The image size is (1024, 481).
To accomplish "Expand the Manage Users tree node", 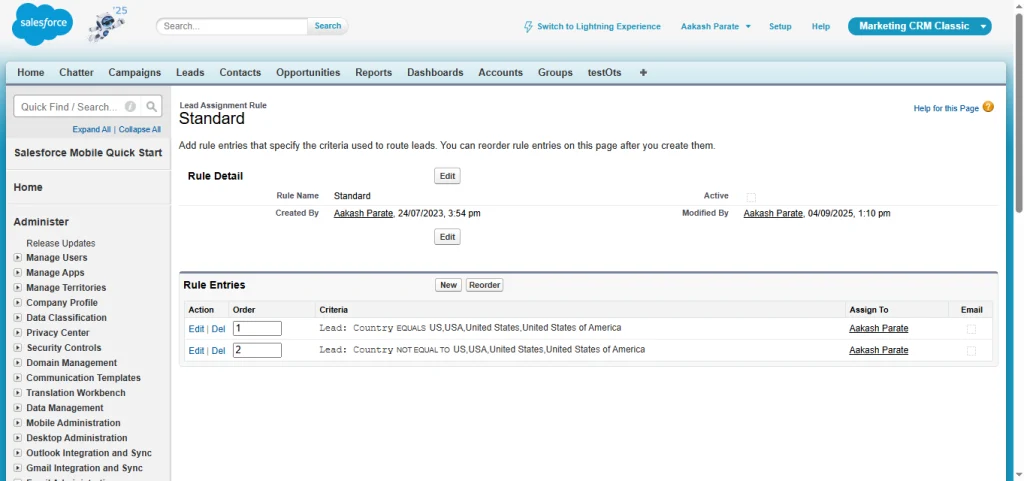I will pyautogui.click(x=18, y=258).
